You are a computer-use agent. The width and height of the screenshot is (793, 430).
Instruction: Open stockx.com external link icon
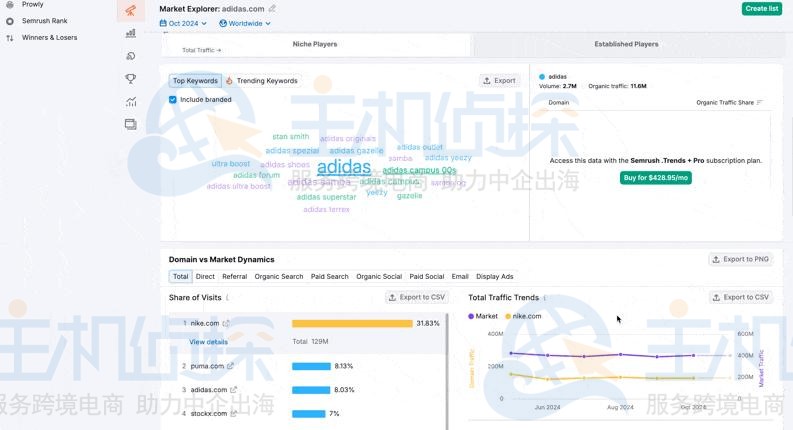pyautogui.click(x=233, y=413)
